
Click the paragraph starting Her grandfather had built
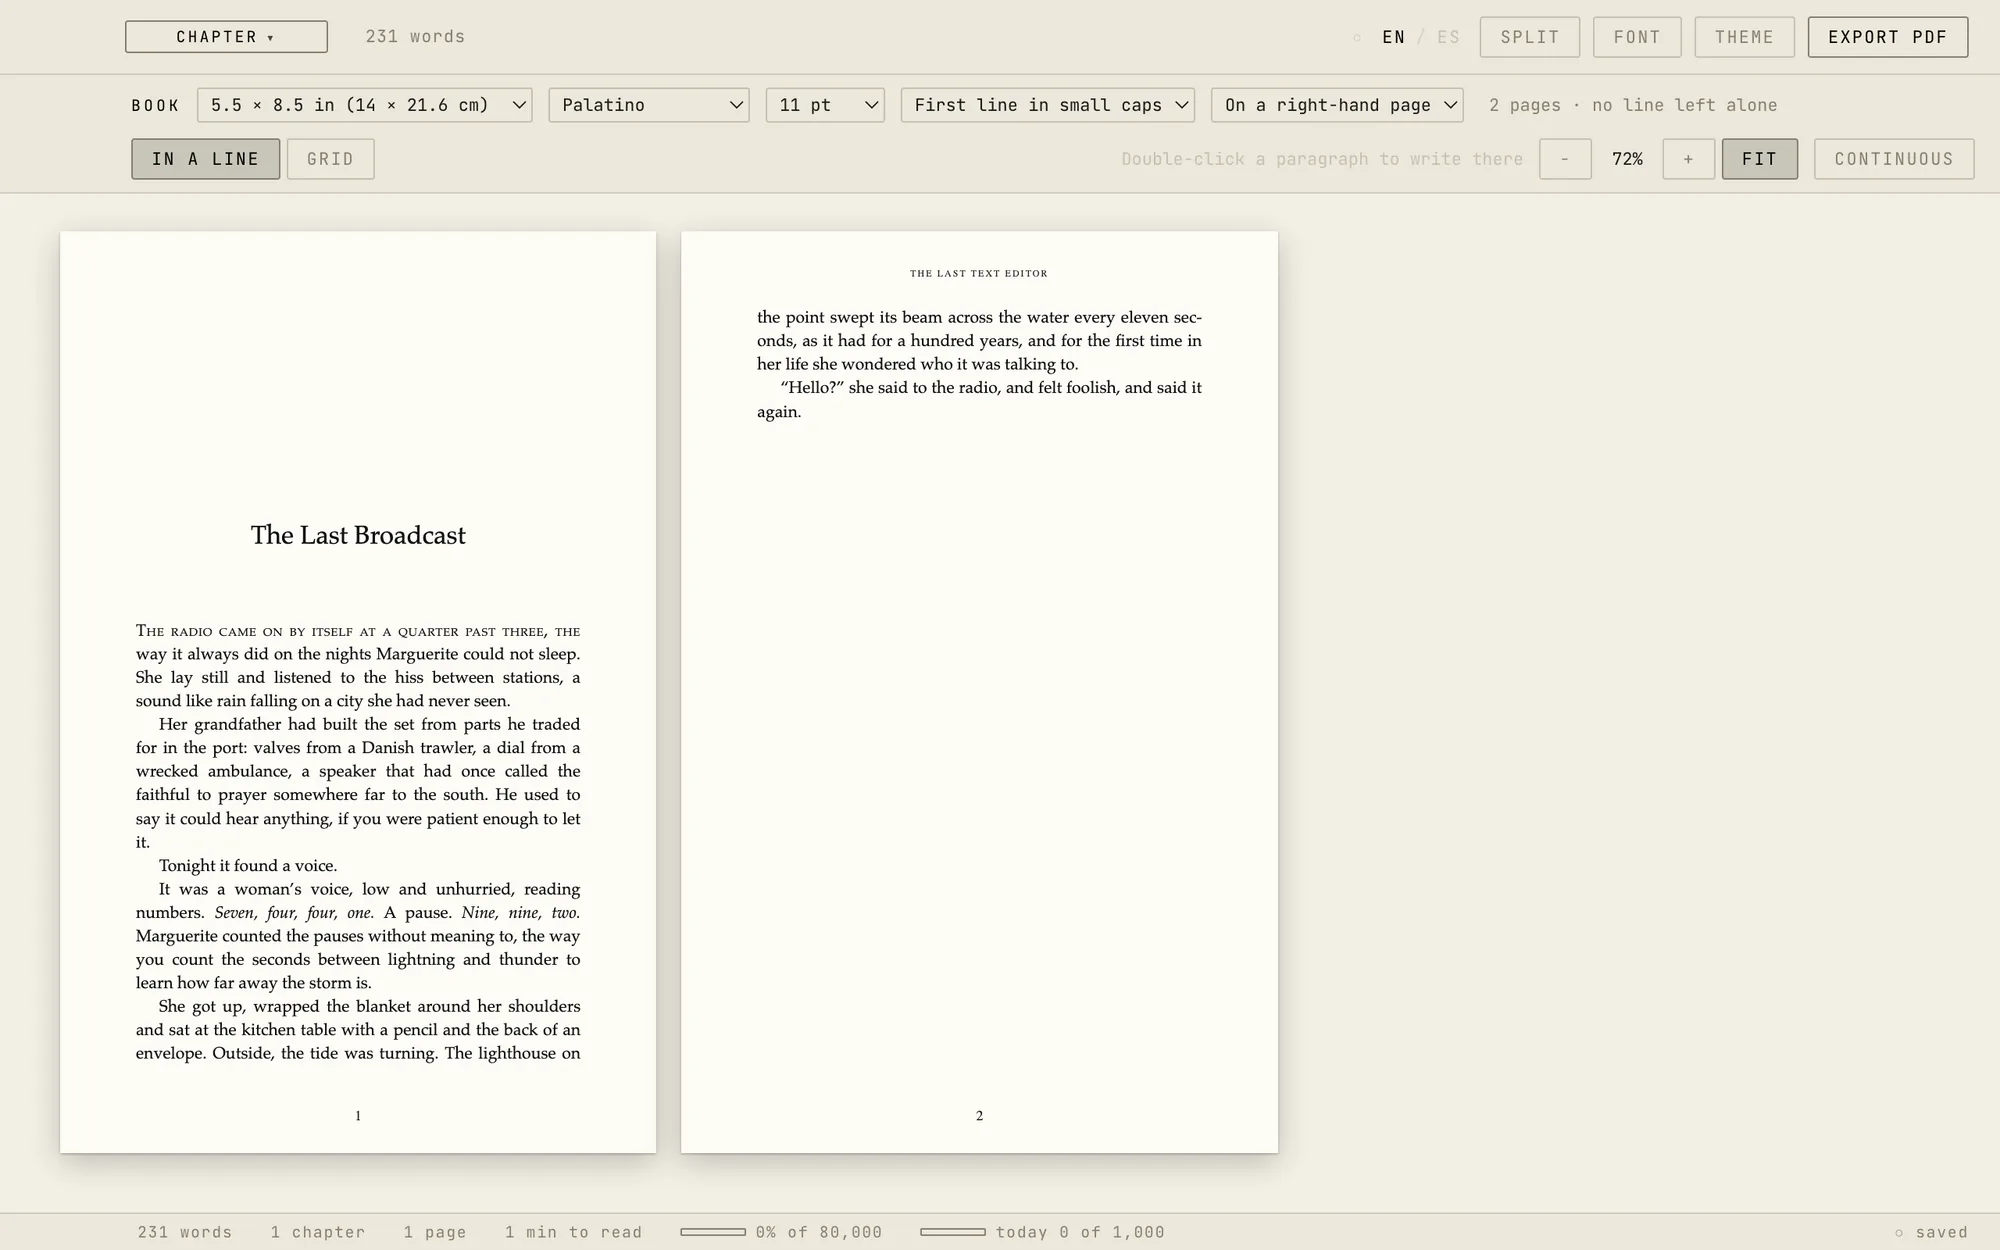pos(358,783)
